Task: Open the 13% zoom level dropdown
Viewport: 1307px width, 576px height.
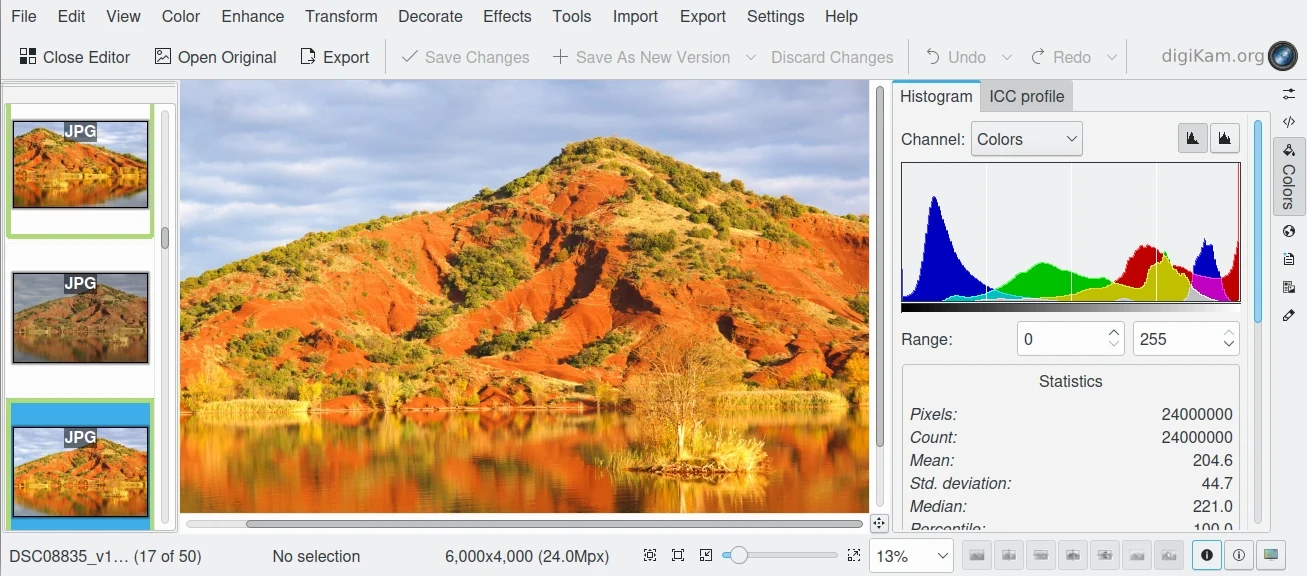Action: pyautogui.click(x=911, y=556)
